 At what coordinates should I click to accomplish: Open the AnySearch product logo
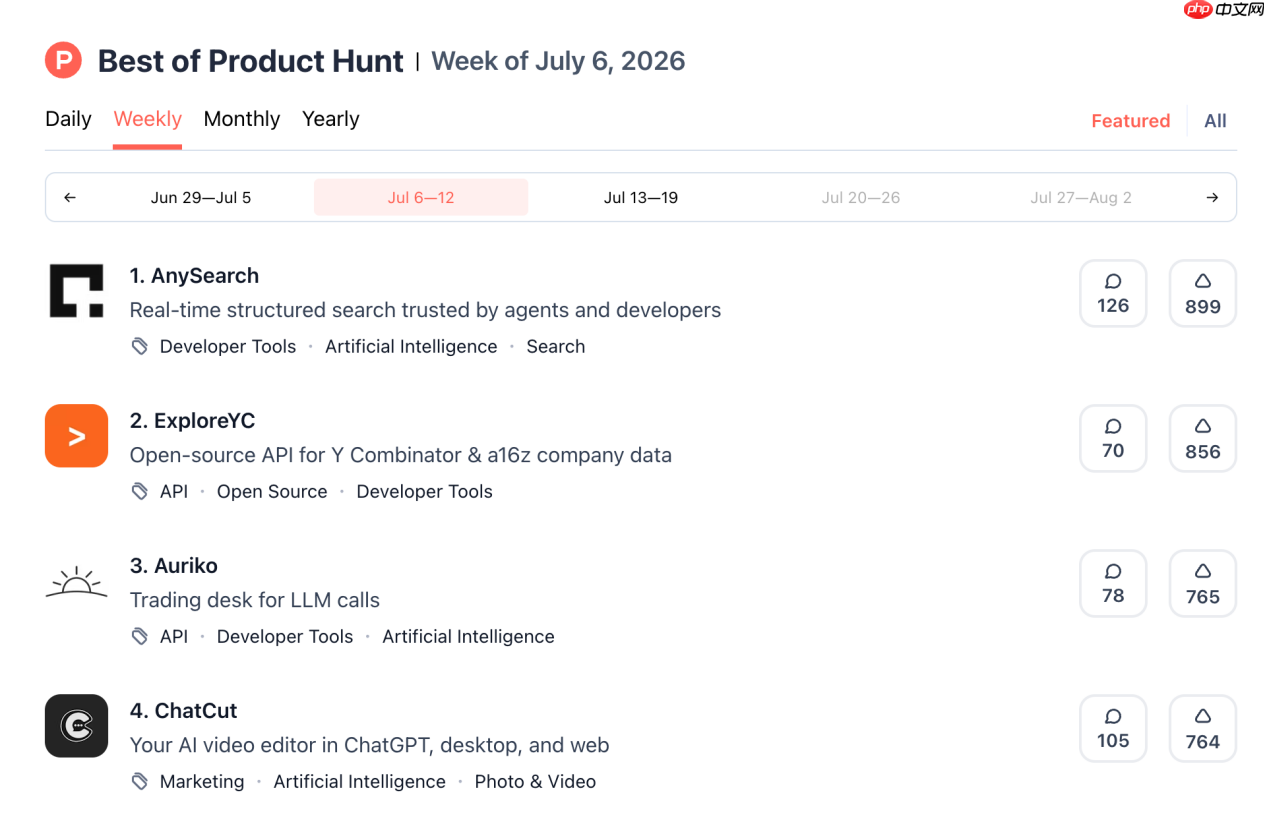[76, 291]
